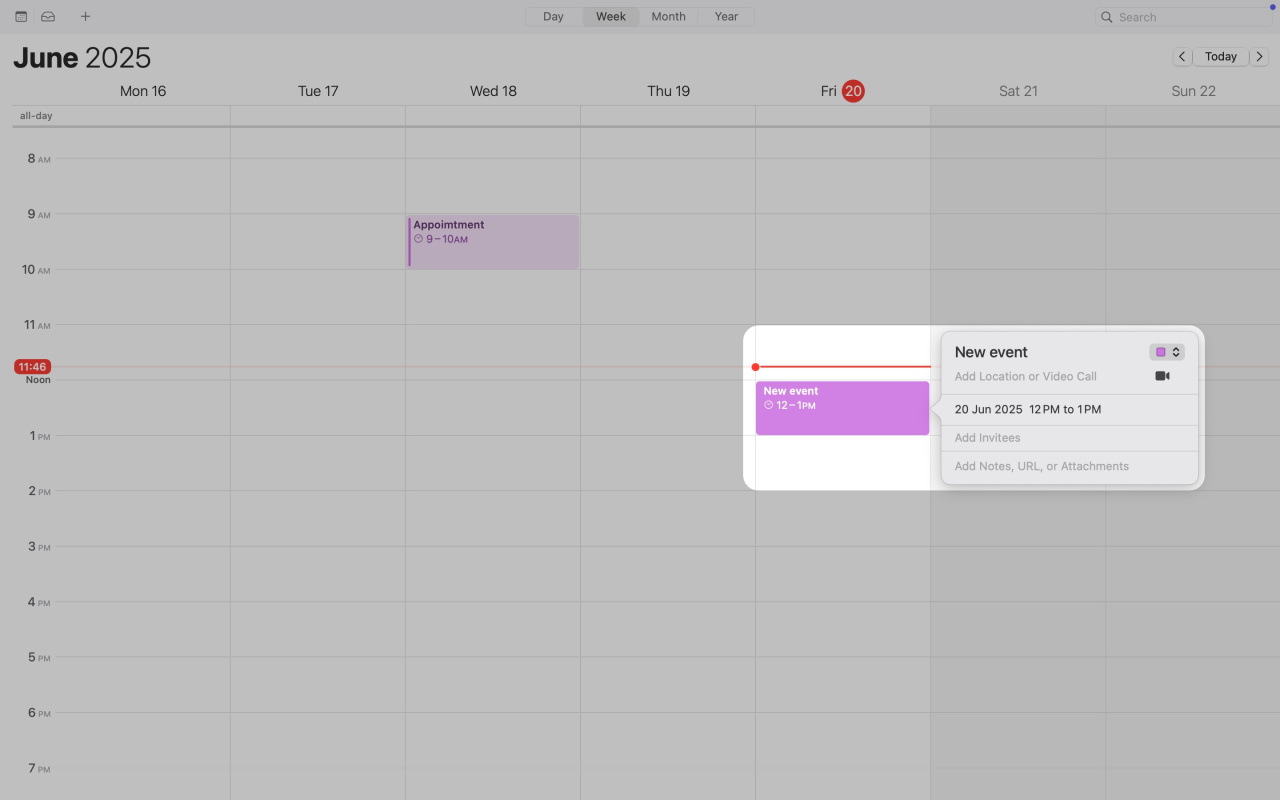Screen dimensions: 1280x800
Task: Go to next week with right chevron
Action: click(x=1260, y=57)
